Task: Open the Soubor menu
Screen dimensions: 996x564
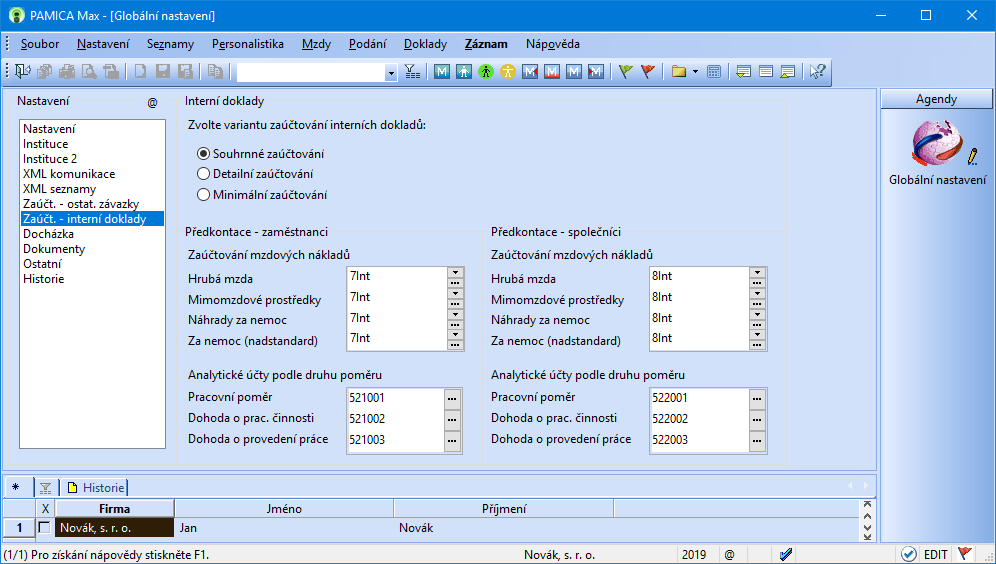Action: point(40,44)
